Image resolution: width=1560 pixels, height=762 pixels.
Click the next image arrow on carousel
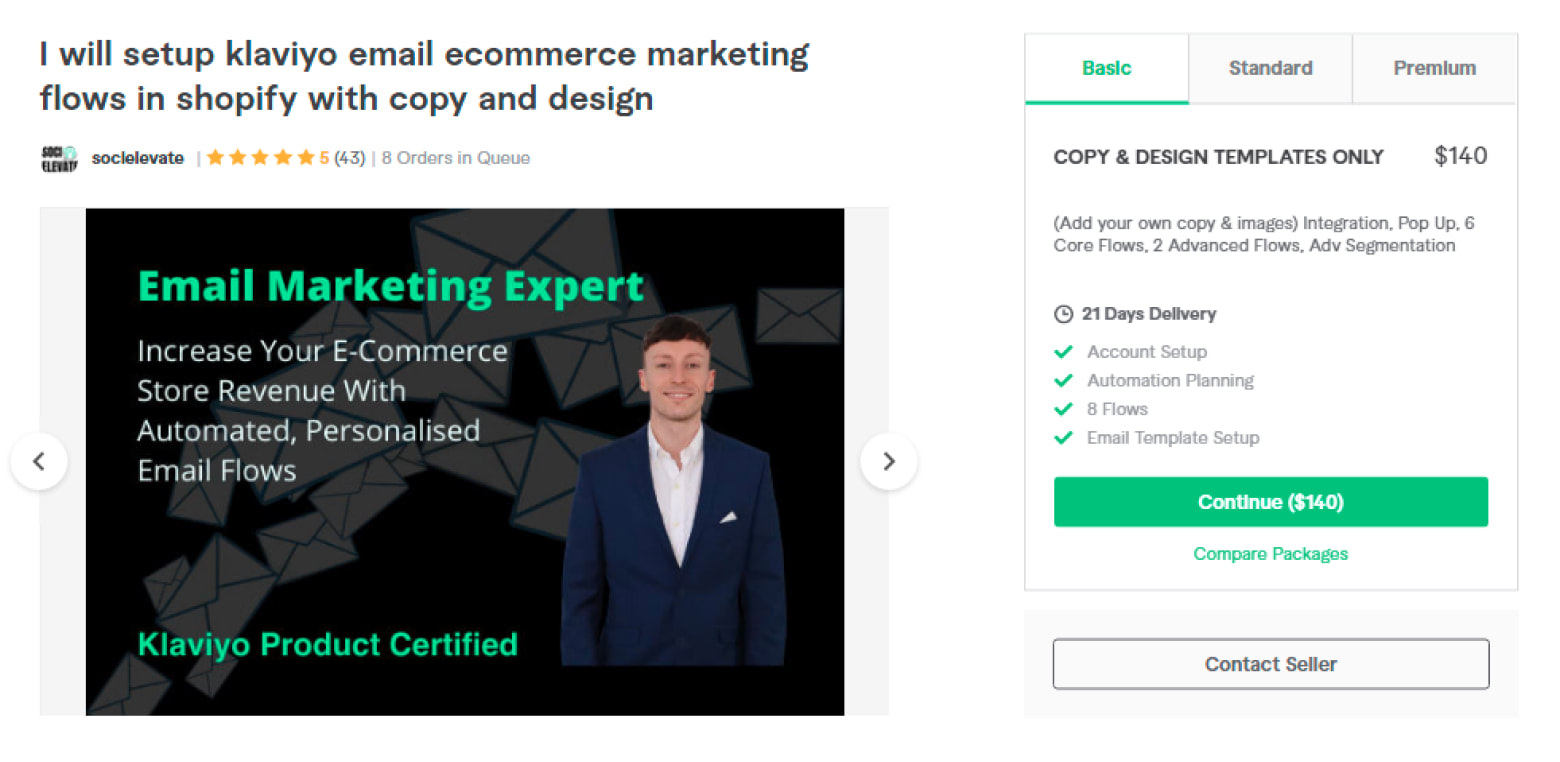(888, 461)
